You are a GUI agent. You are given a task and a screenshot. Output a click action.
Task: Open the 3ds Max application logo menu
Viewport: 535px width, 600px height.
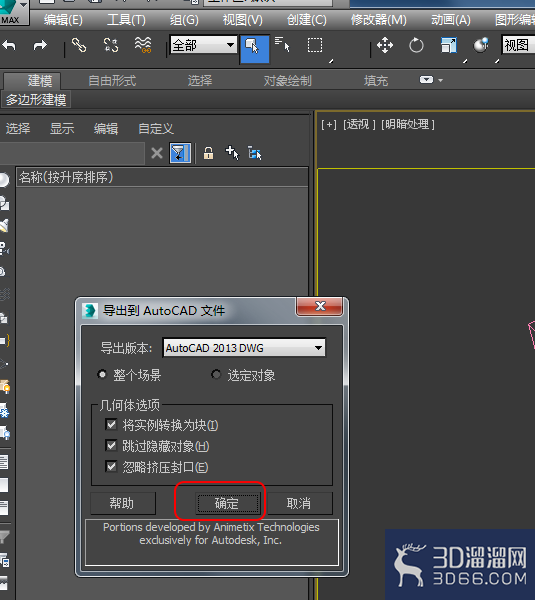pos(15,12)
